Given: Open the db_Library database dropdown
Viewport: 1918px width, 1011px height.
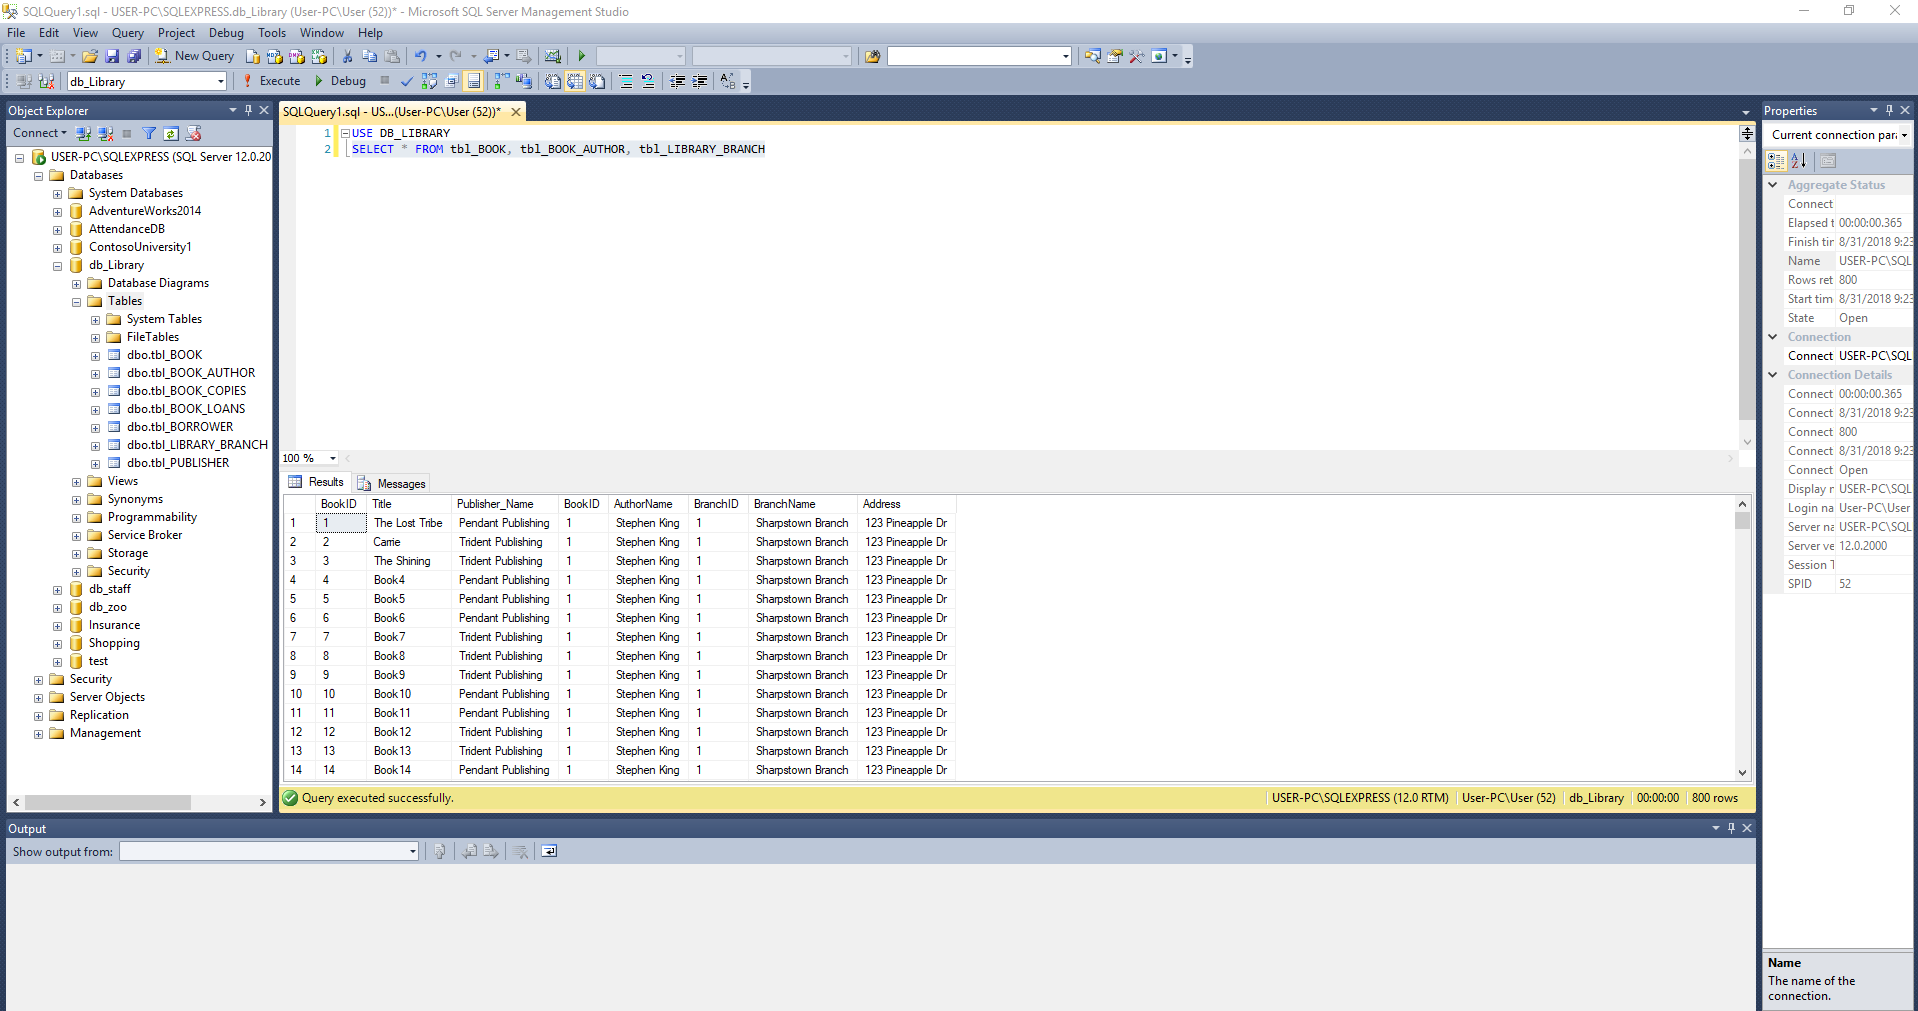Looking at the screenshot, I should (x=220, y=82).
